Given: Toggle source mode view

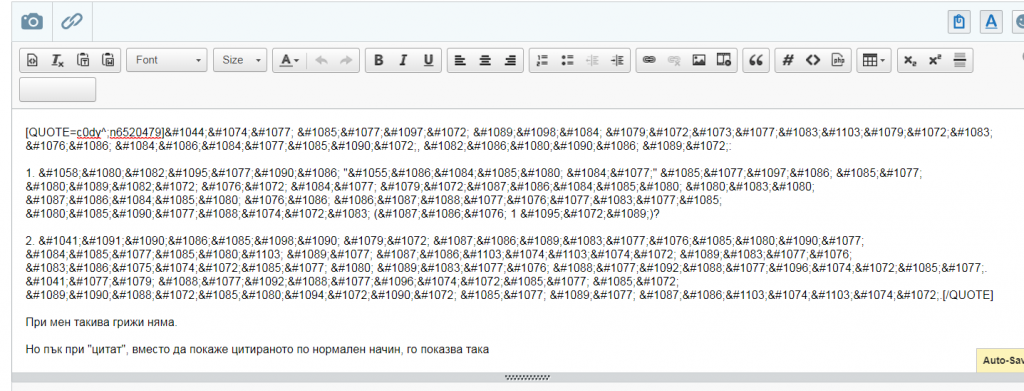Looking at the screenshot, I should (32, 60).
